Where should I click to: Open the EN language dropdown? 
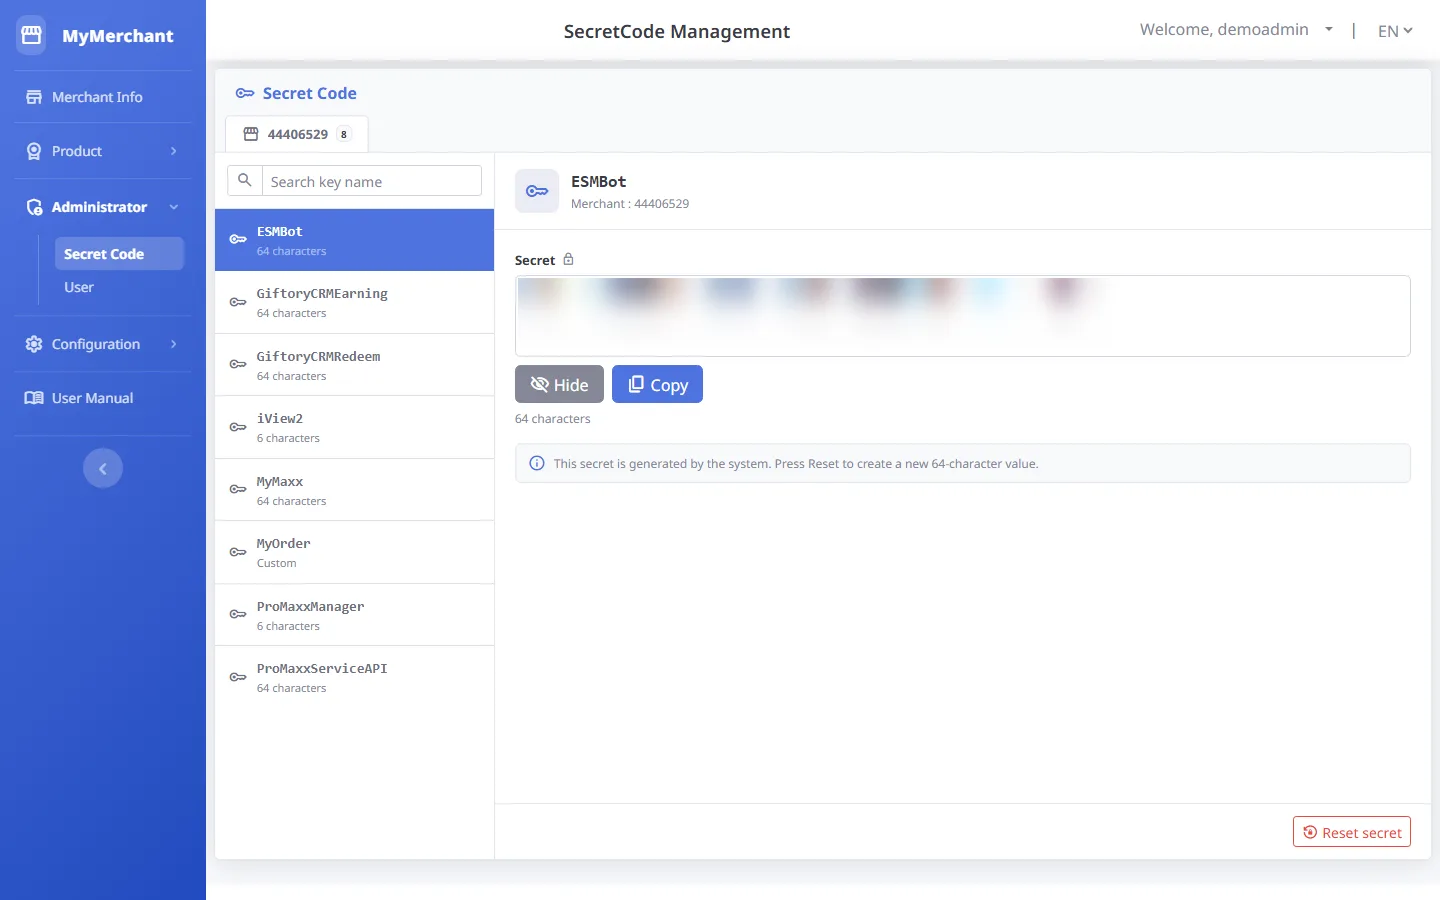pyautogui.click(x=1395, y=31)
